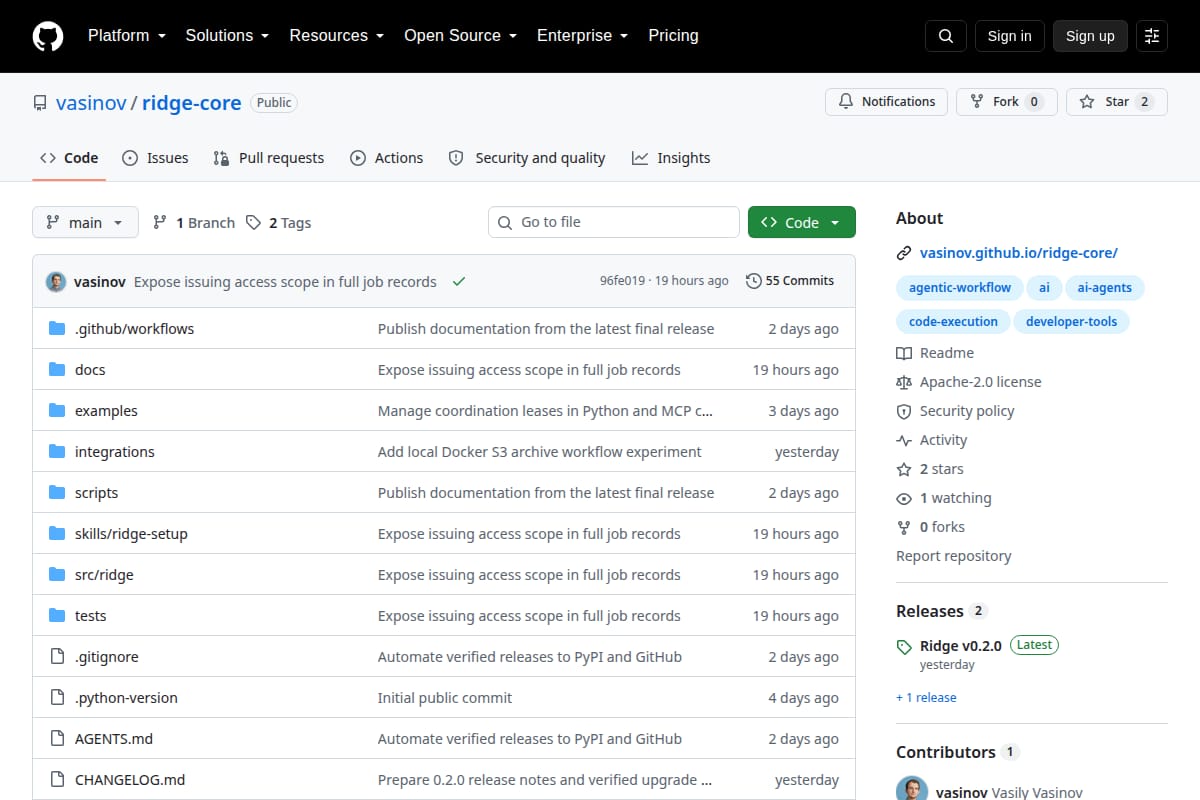Expand the Platform menu
The width and height of the screenshot is (1200, 800).
pyautogui.click(x=127, y=36)
